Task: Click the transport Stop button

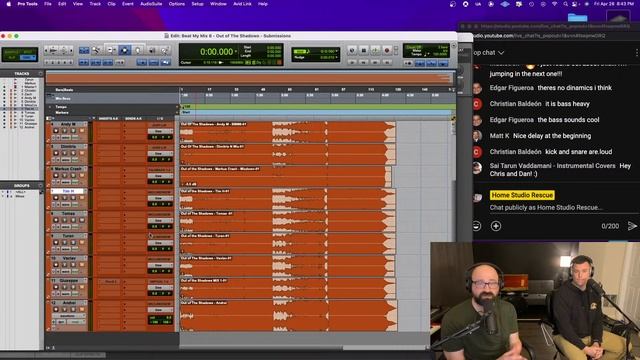Action: point(364,50)
